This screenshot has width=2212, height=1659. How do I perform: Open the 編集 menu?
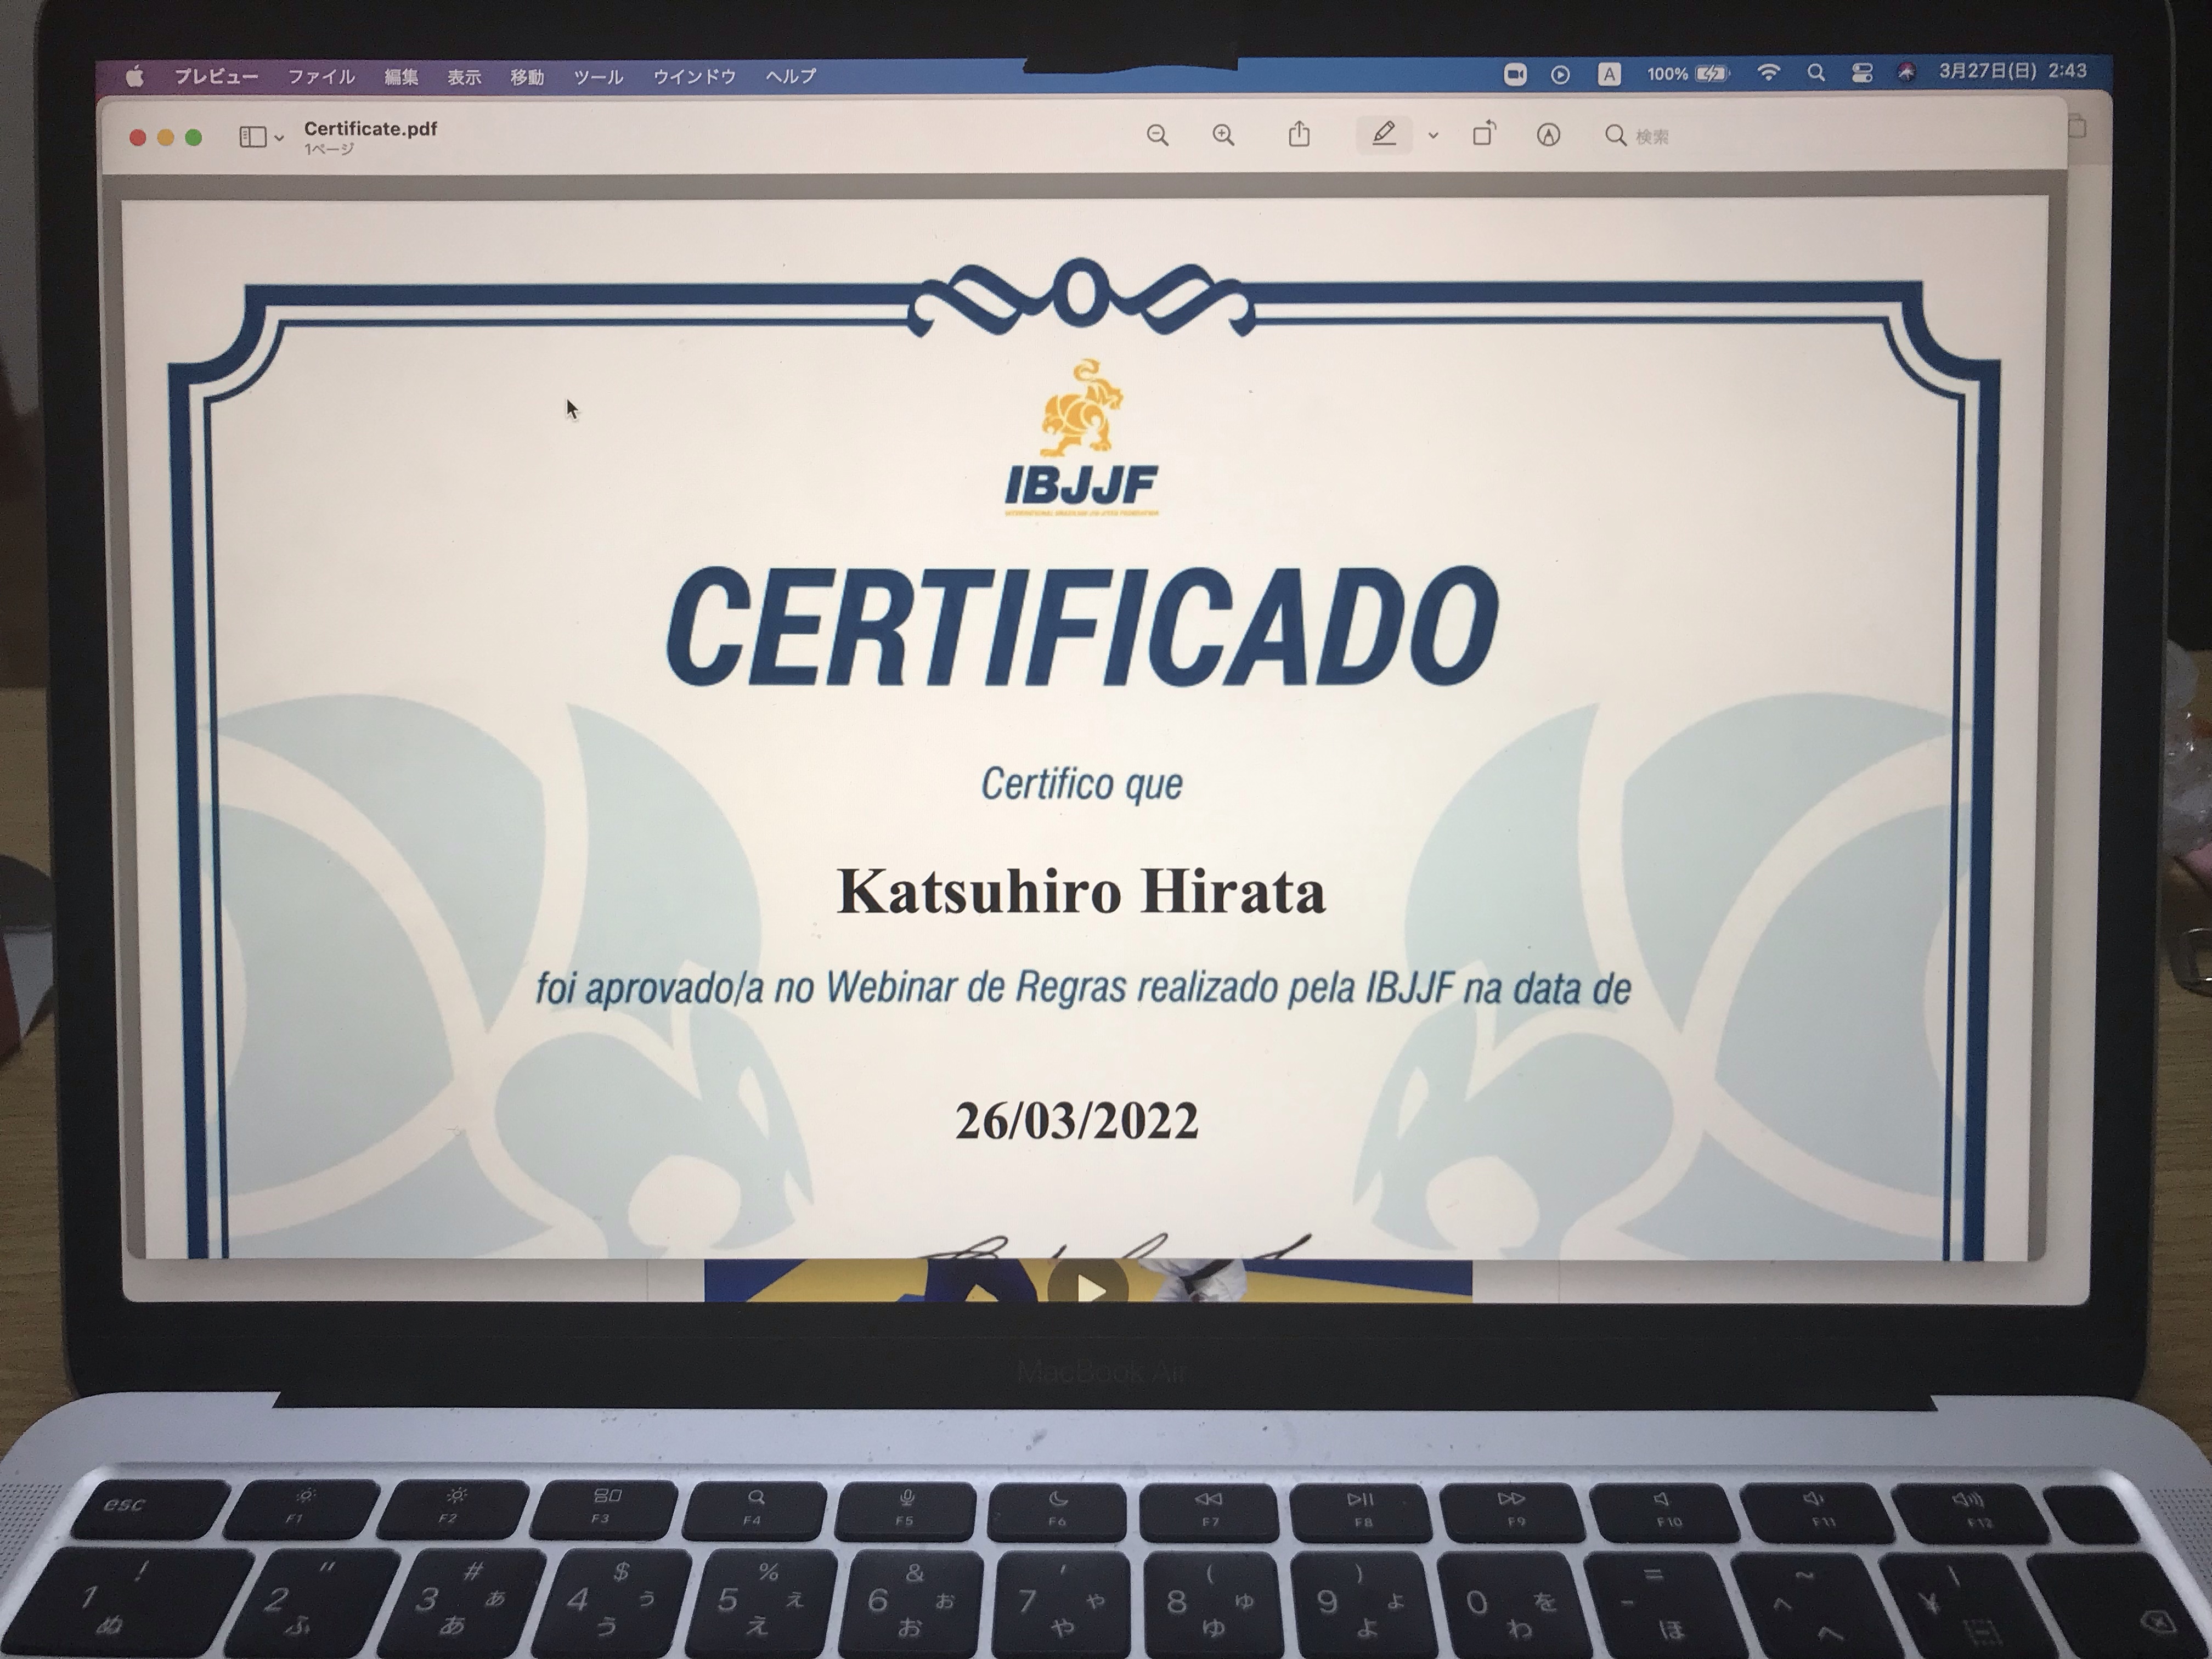tap(401, 76)
